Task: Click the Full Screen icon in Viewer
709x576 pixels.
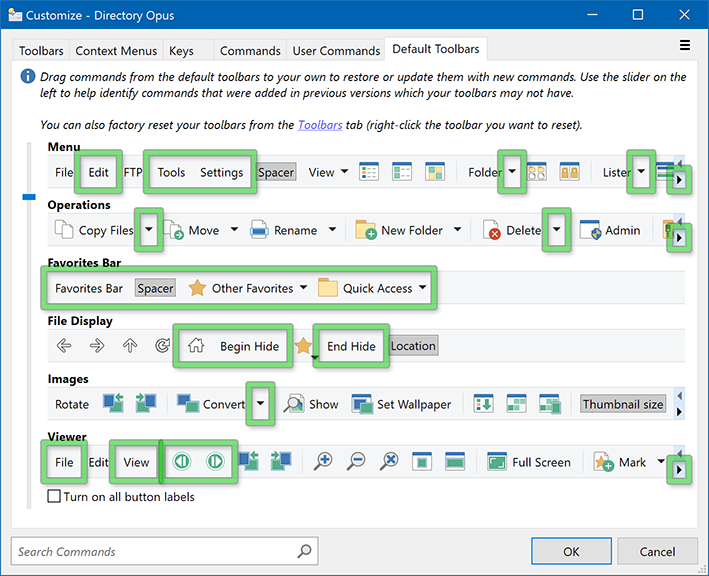Action: [x=497, y=462]
